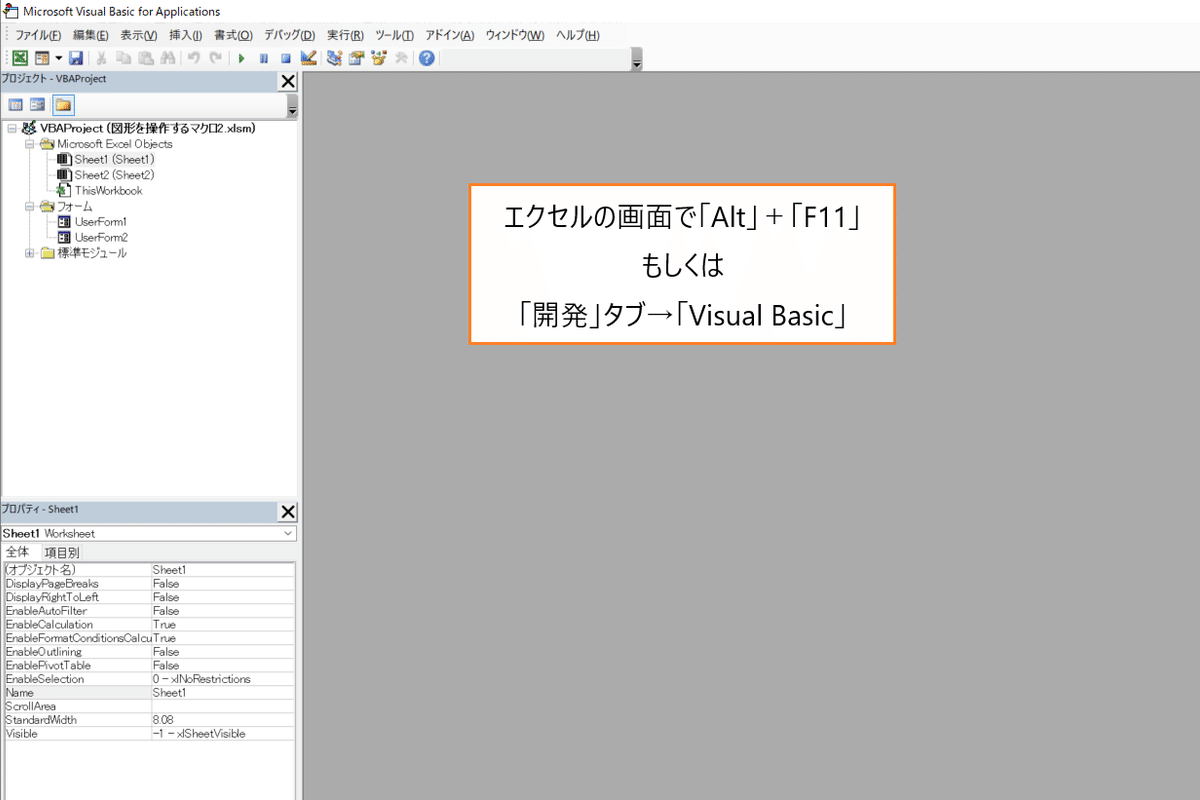Open the 表示(V) menu

pos(139,35)
